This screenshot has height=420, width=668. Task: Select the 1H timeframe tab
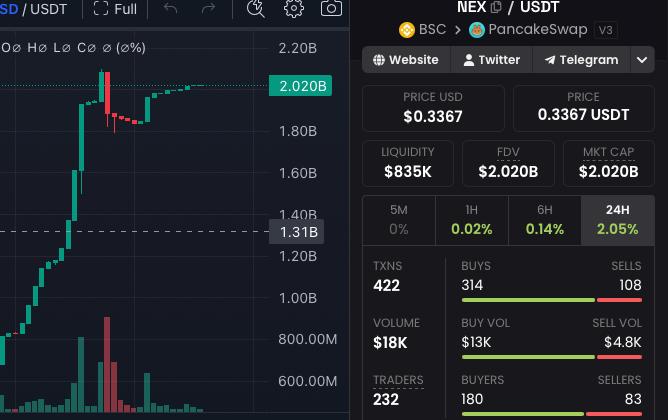[x=472, y=220]
